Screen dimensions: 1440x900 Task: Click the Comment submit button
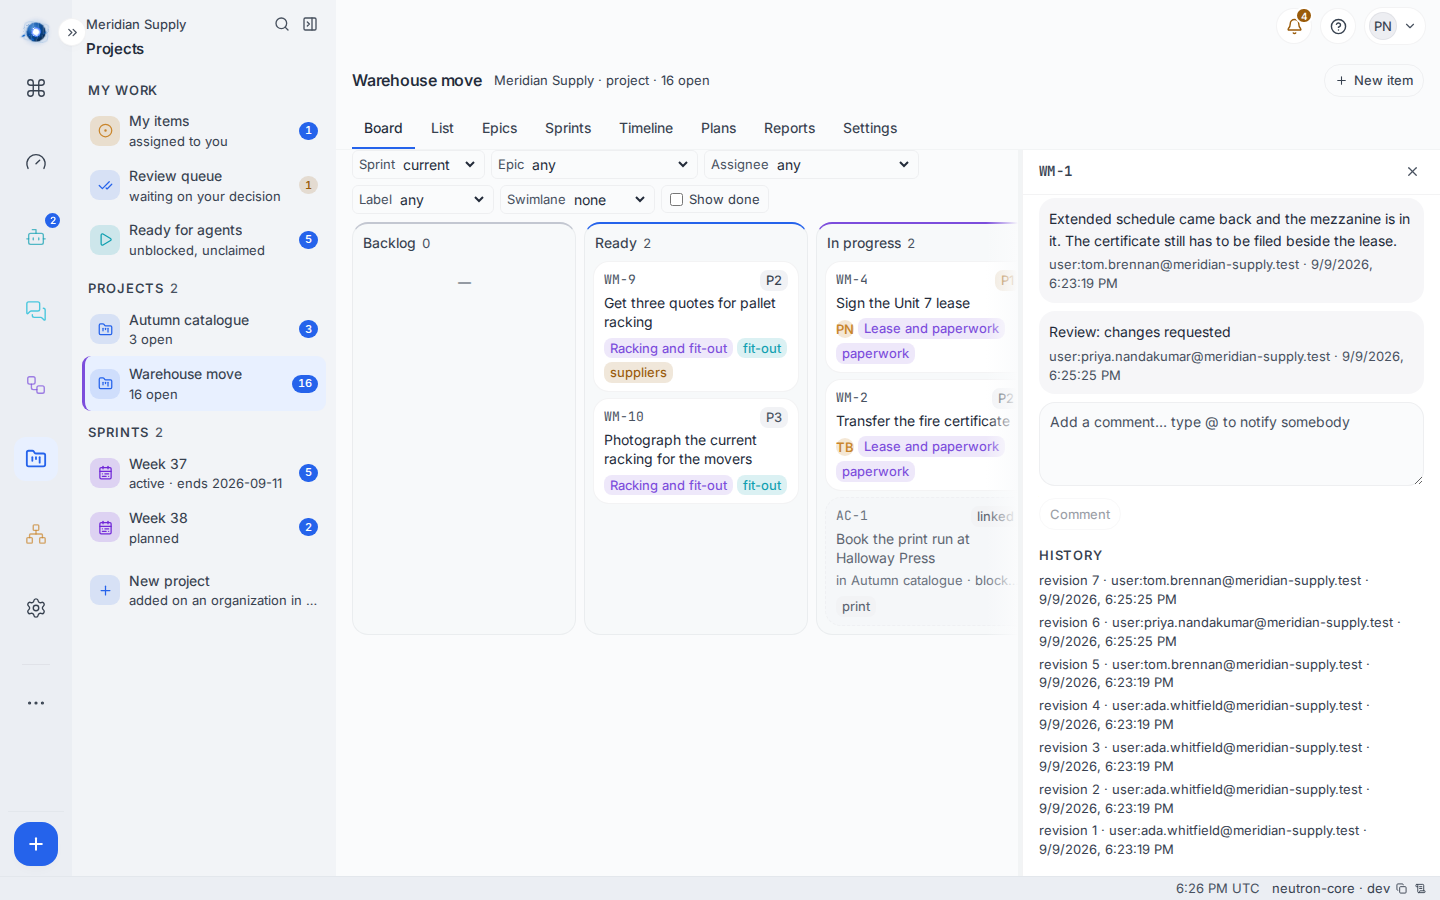(x=1080, y=515)
